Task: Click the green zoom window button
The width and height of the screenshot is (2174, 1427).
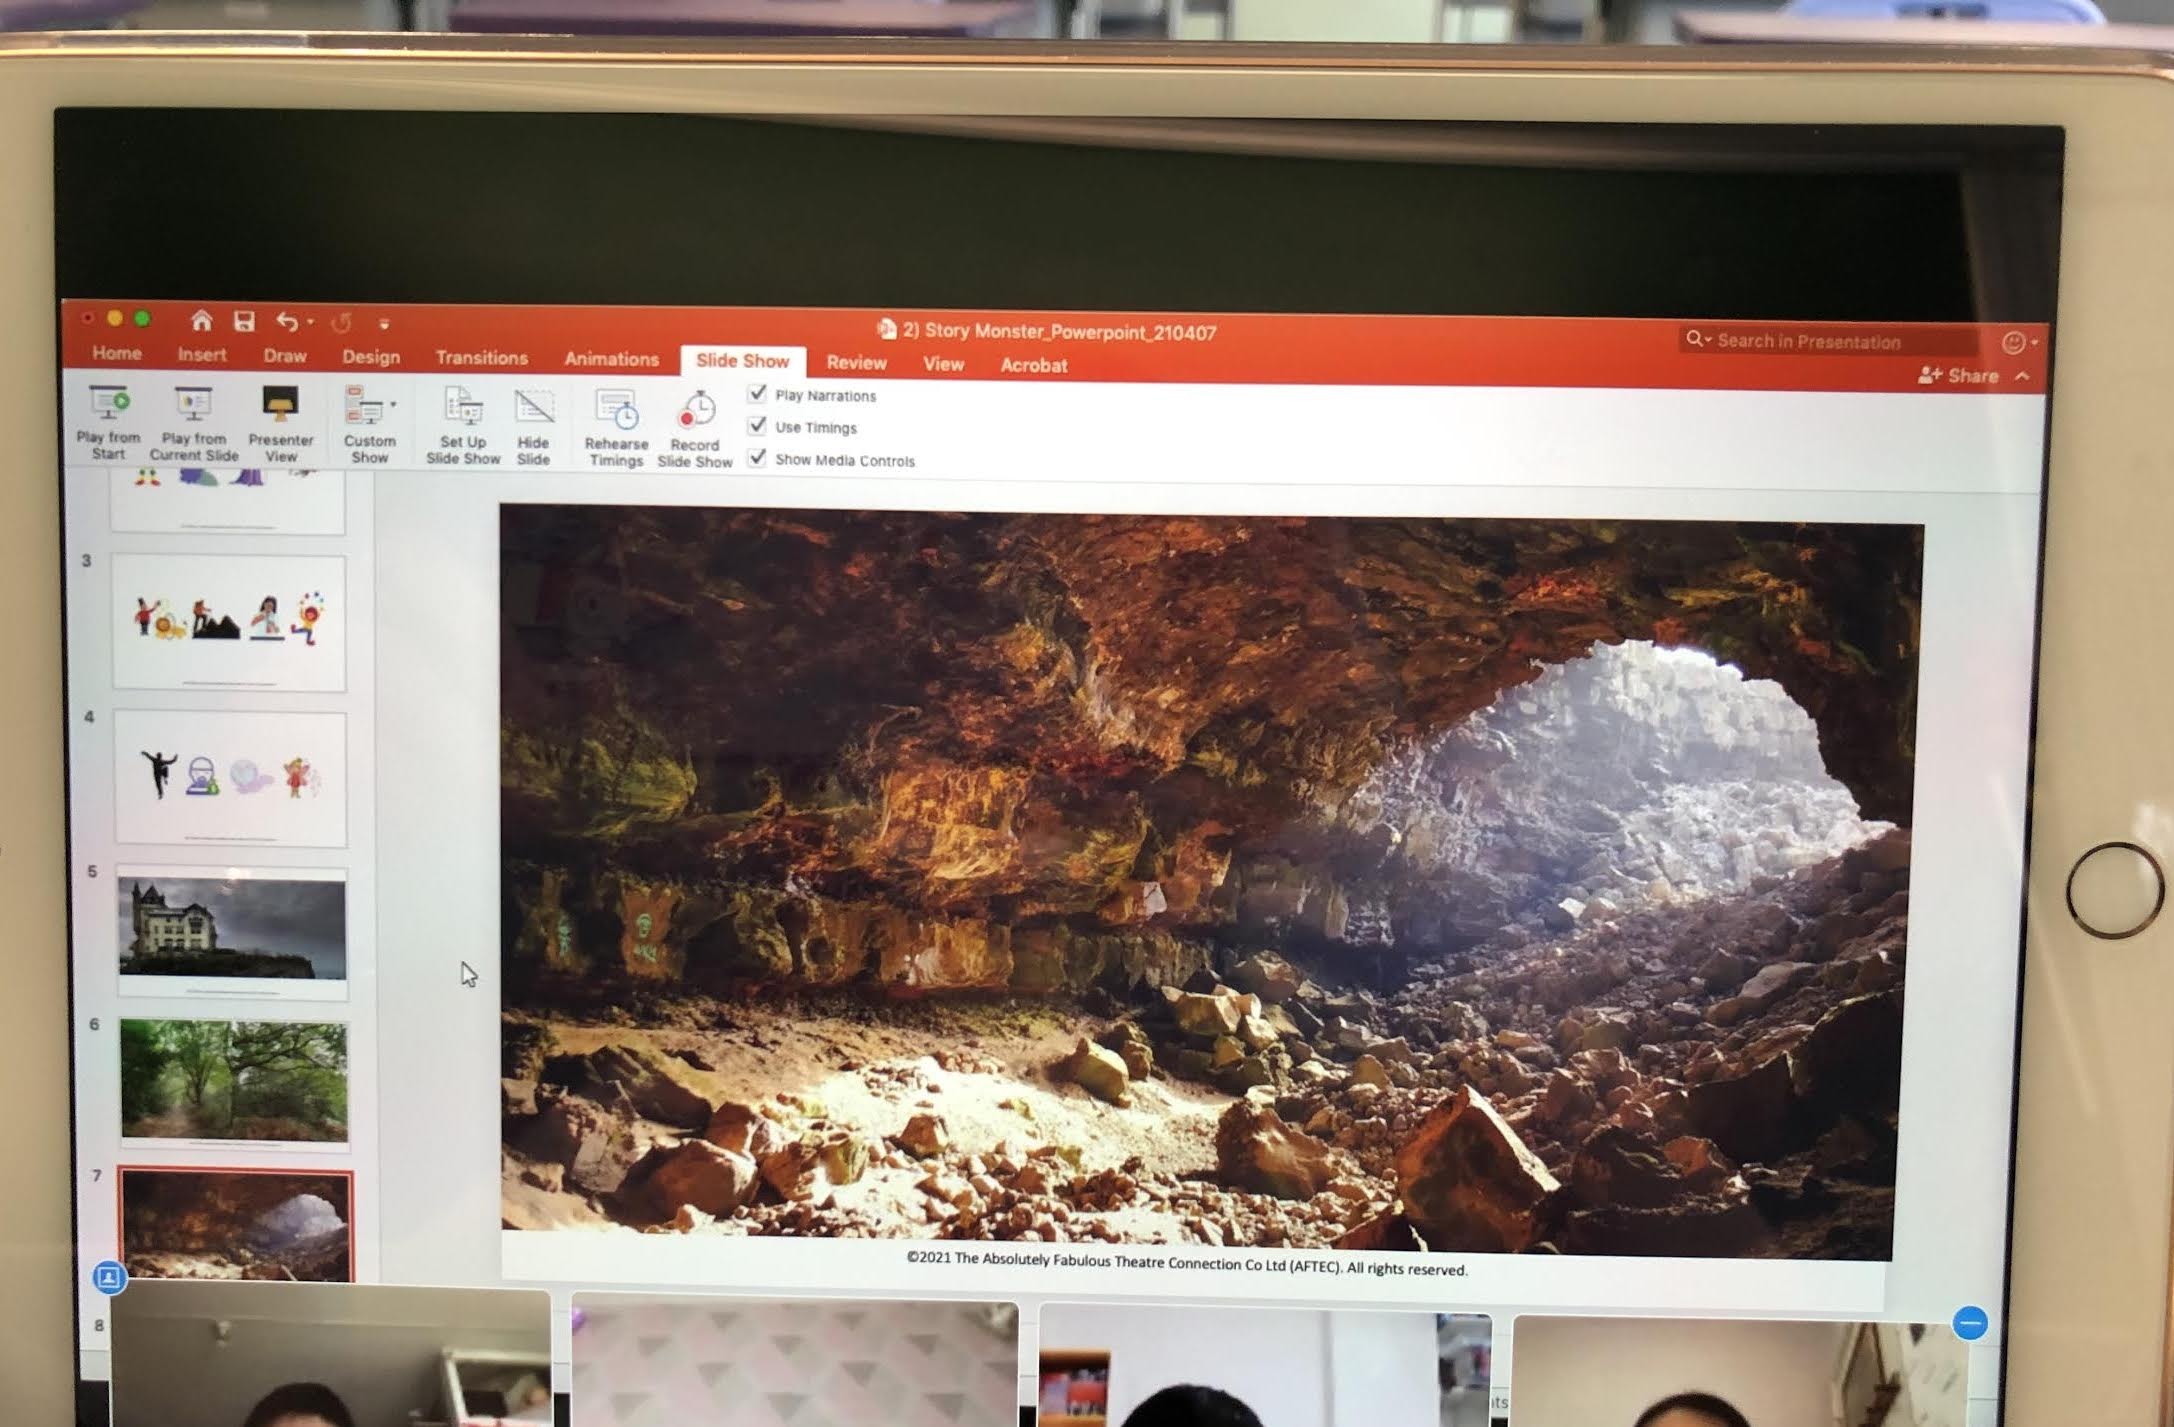Action: (x=143, y=318)
